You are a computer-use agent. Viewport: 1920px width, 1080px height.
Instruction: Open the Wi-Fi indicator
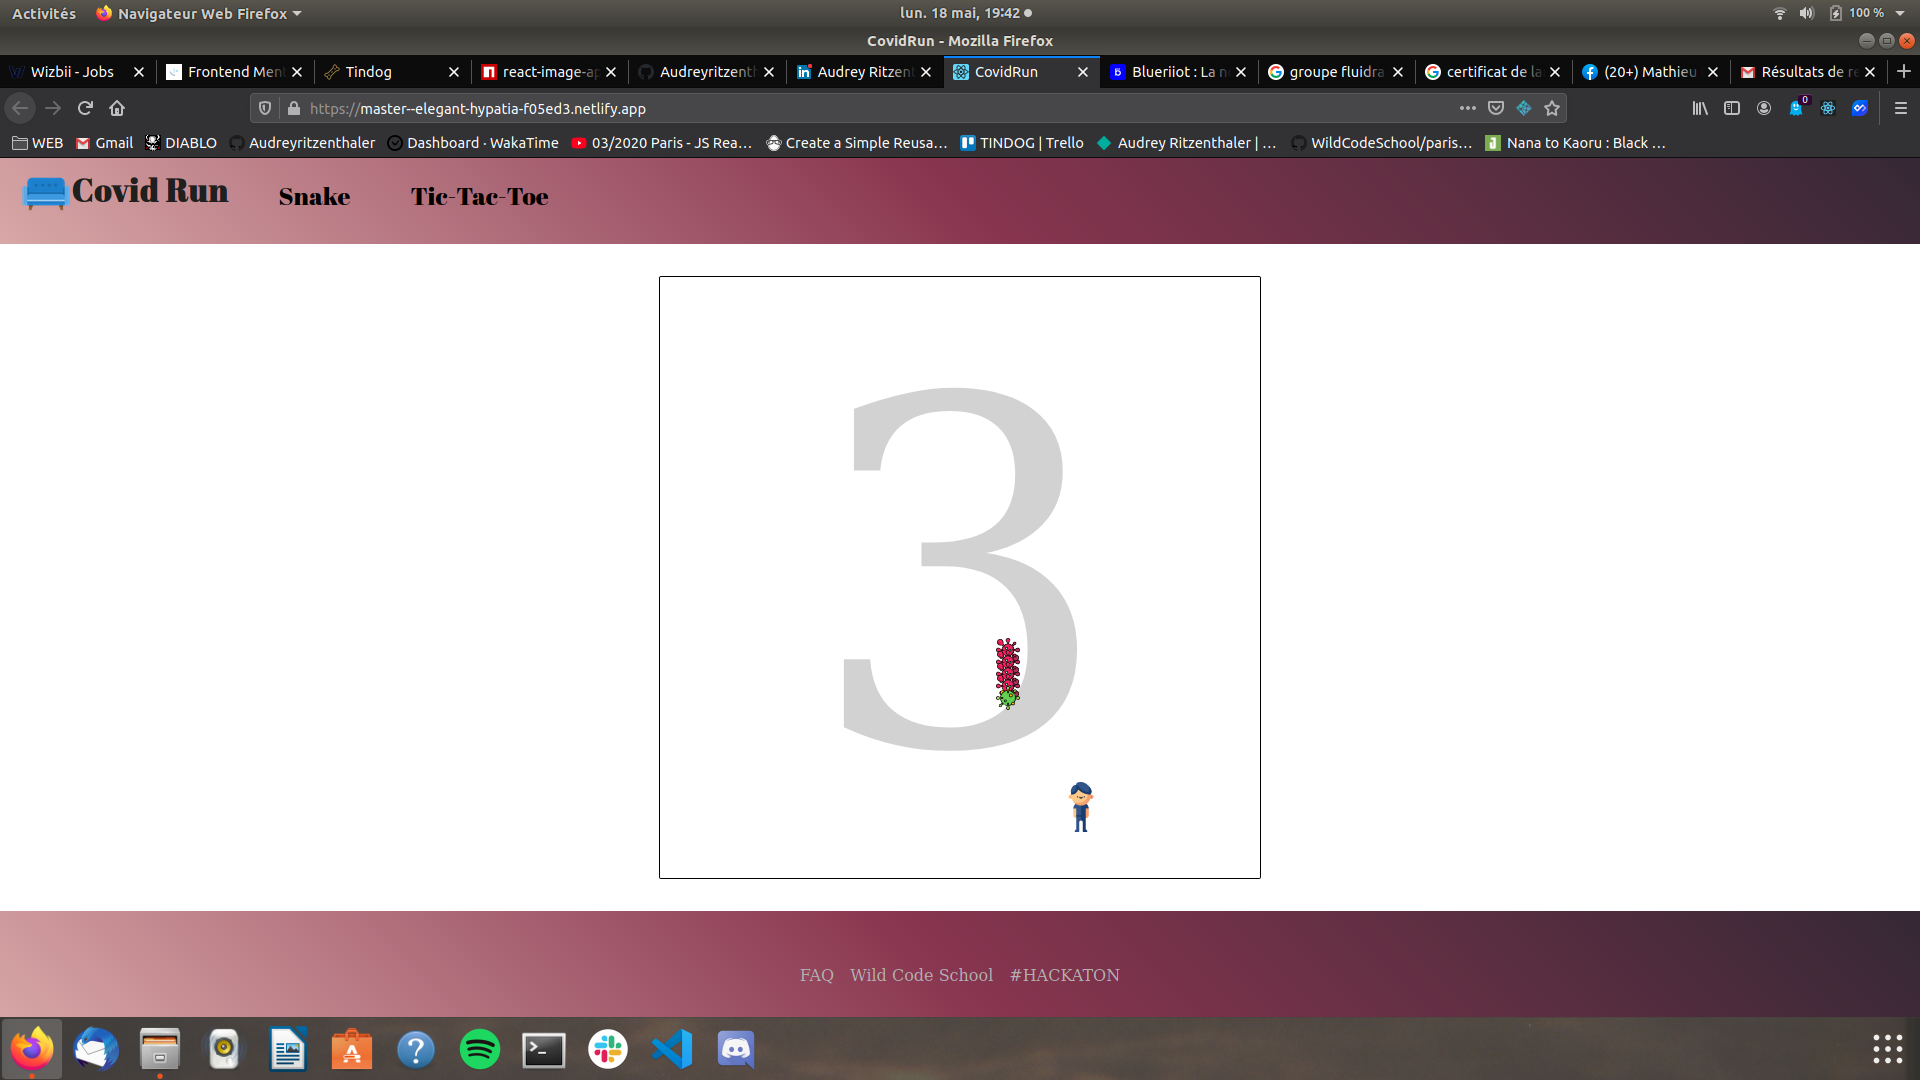coord(1779,13)
